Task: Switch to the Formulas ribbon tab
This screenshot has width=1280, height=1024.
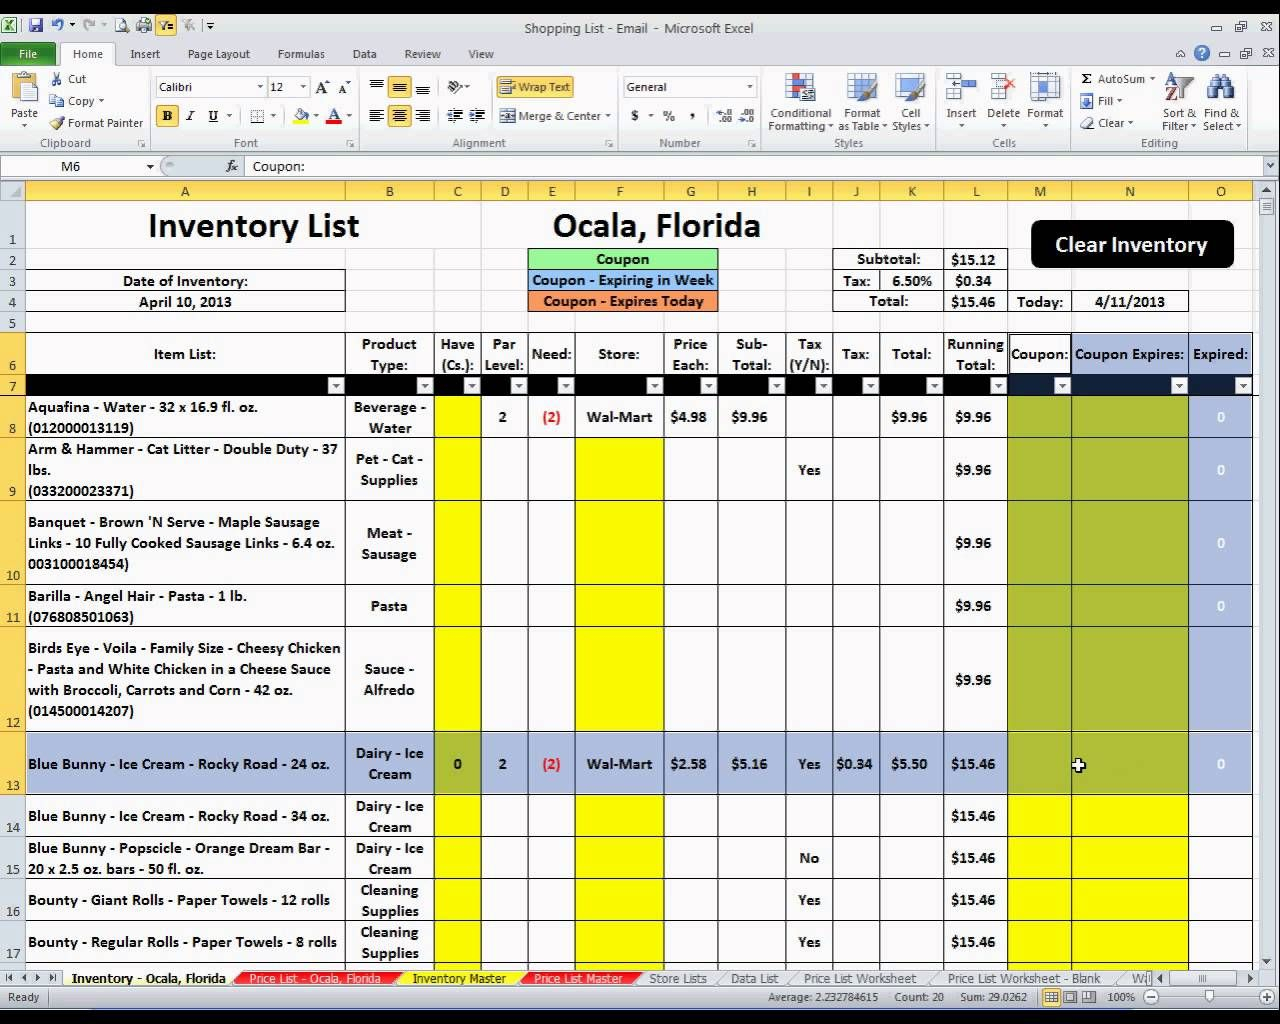Action: (300, 54)
